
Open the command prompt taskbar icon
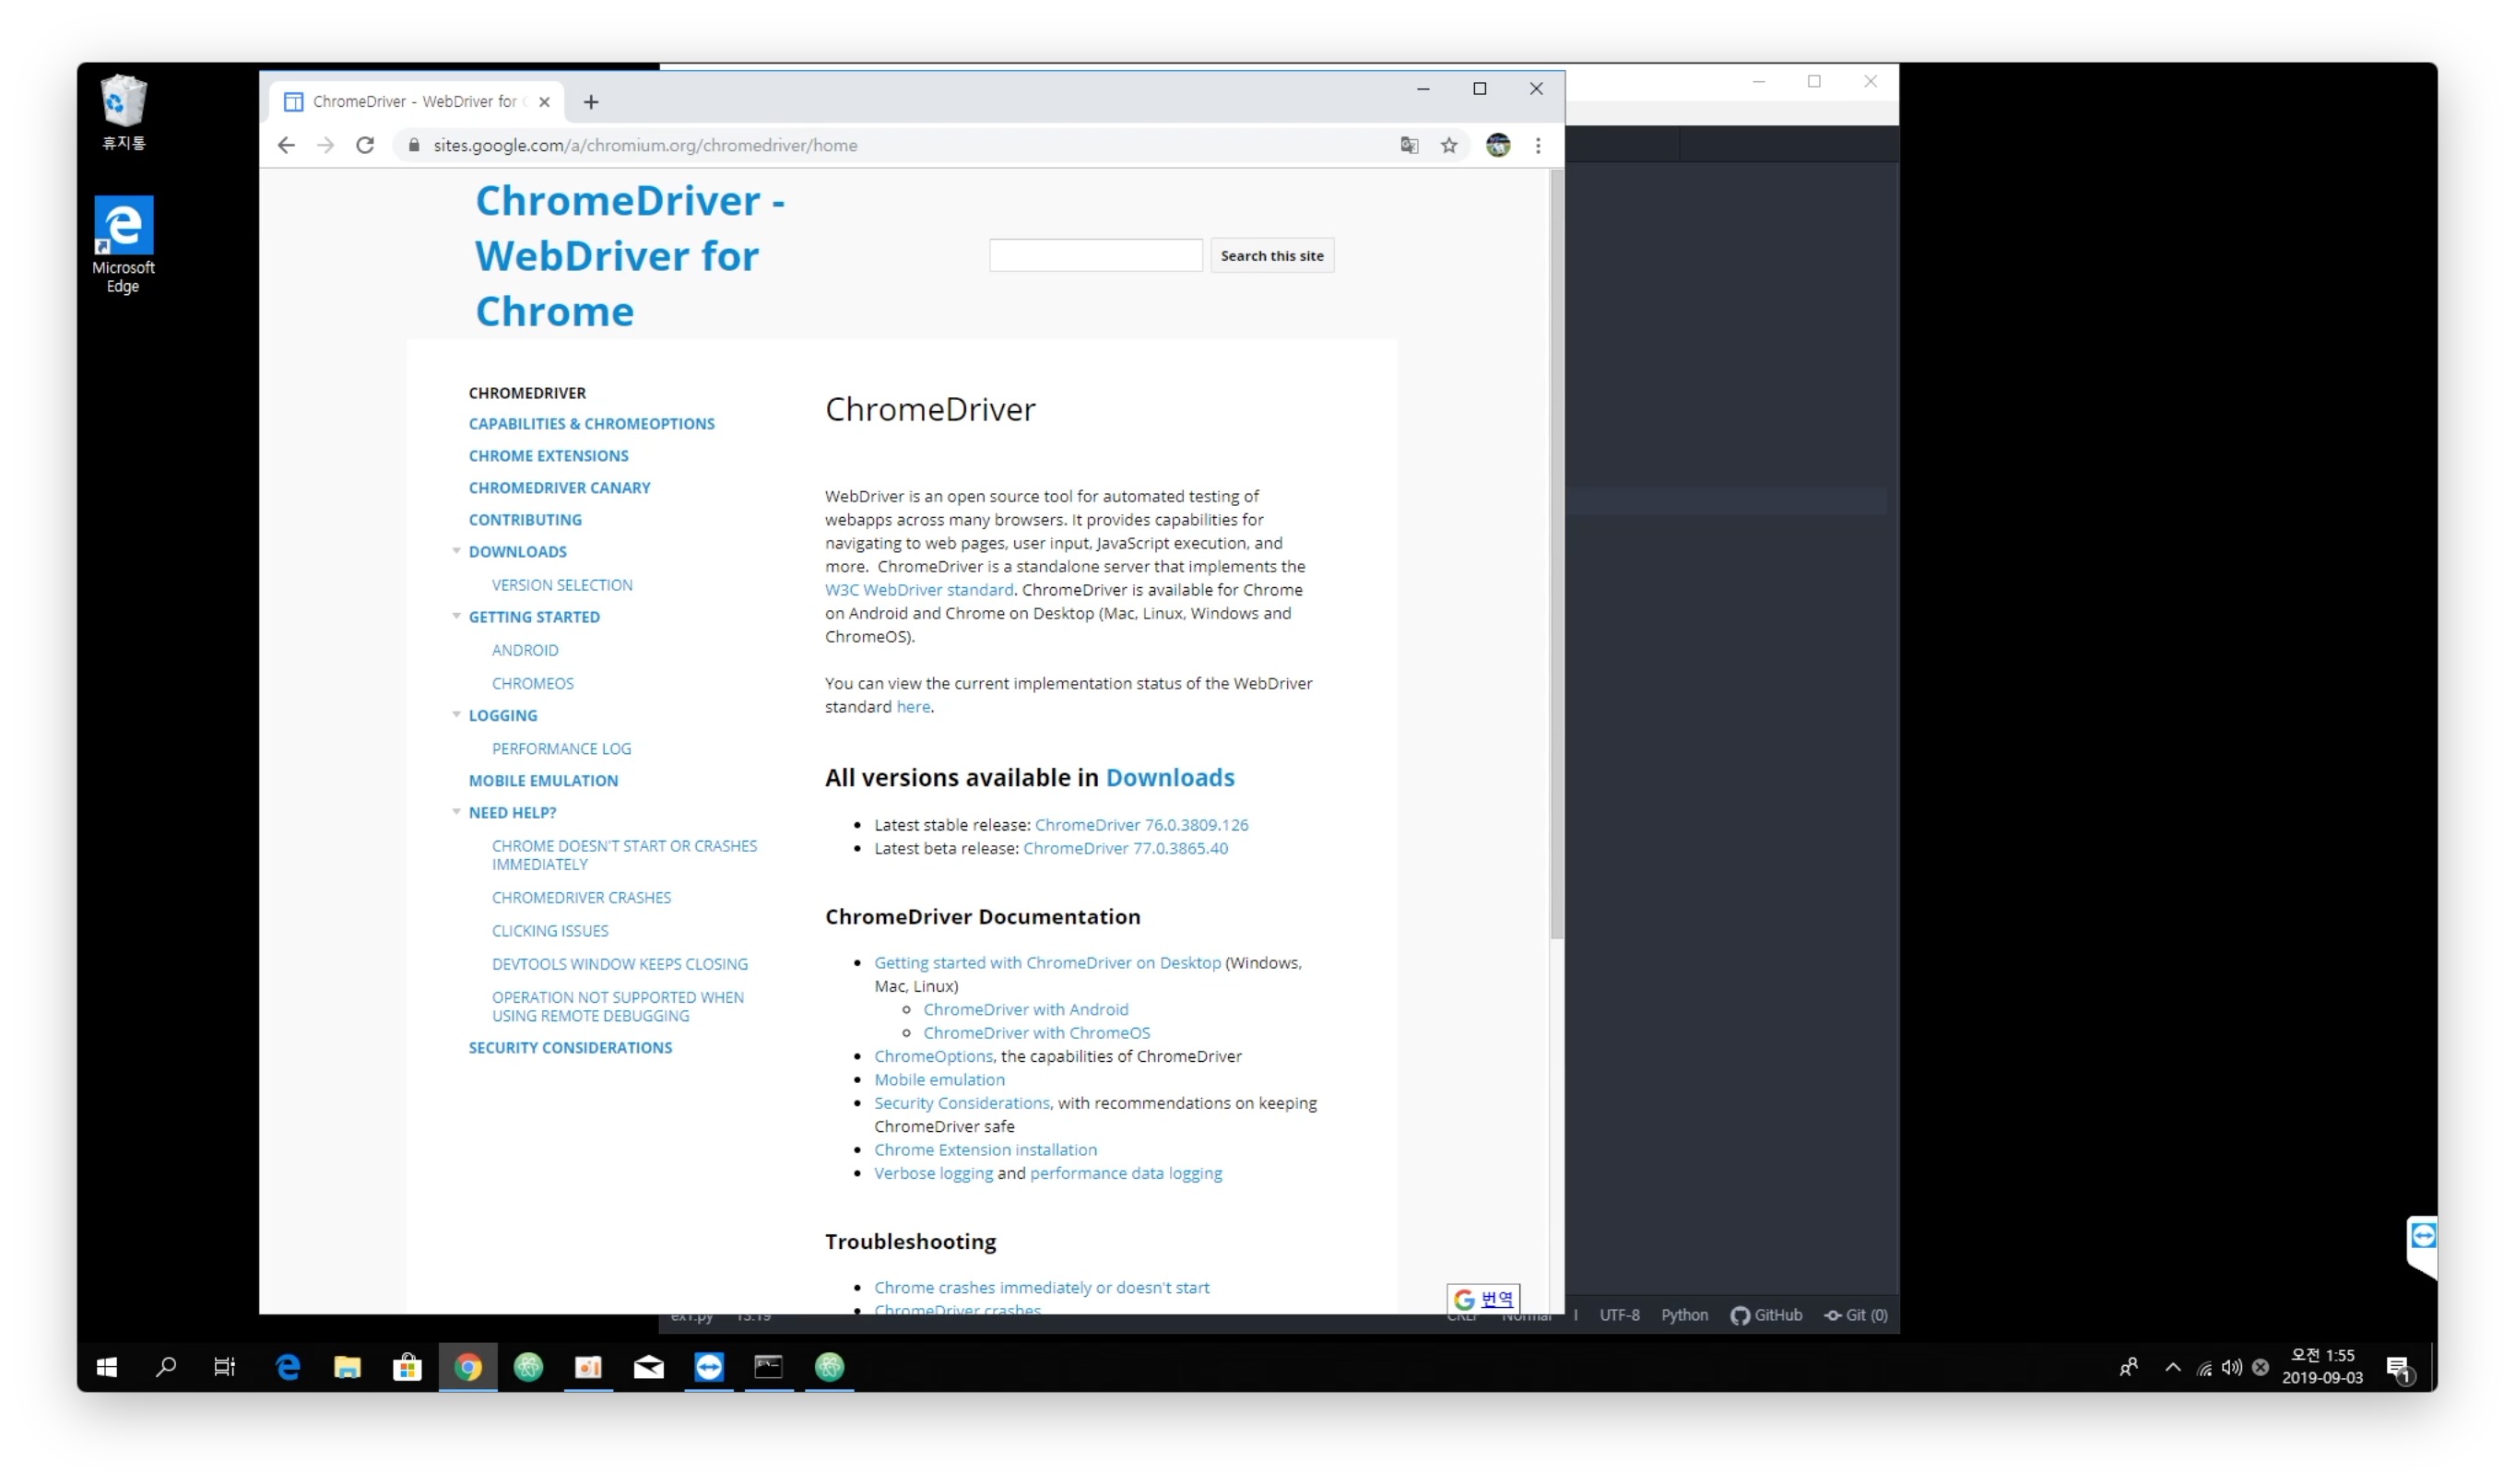[x=768, y=1366]
